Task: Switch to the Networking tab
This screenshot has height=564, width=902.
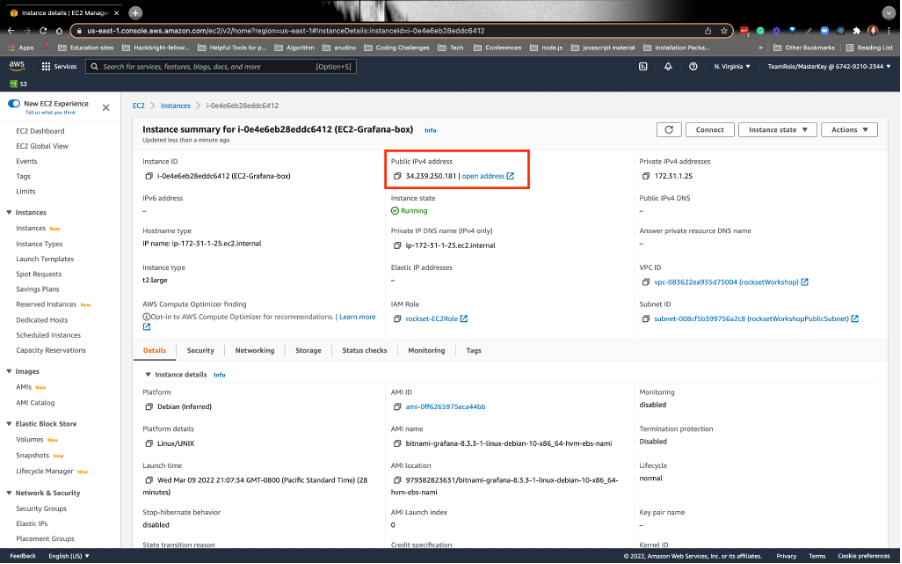Action: [254, 350]
